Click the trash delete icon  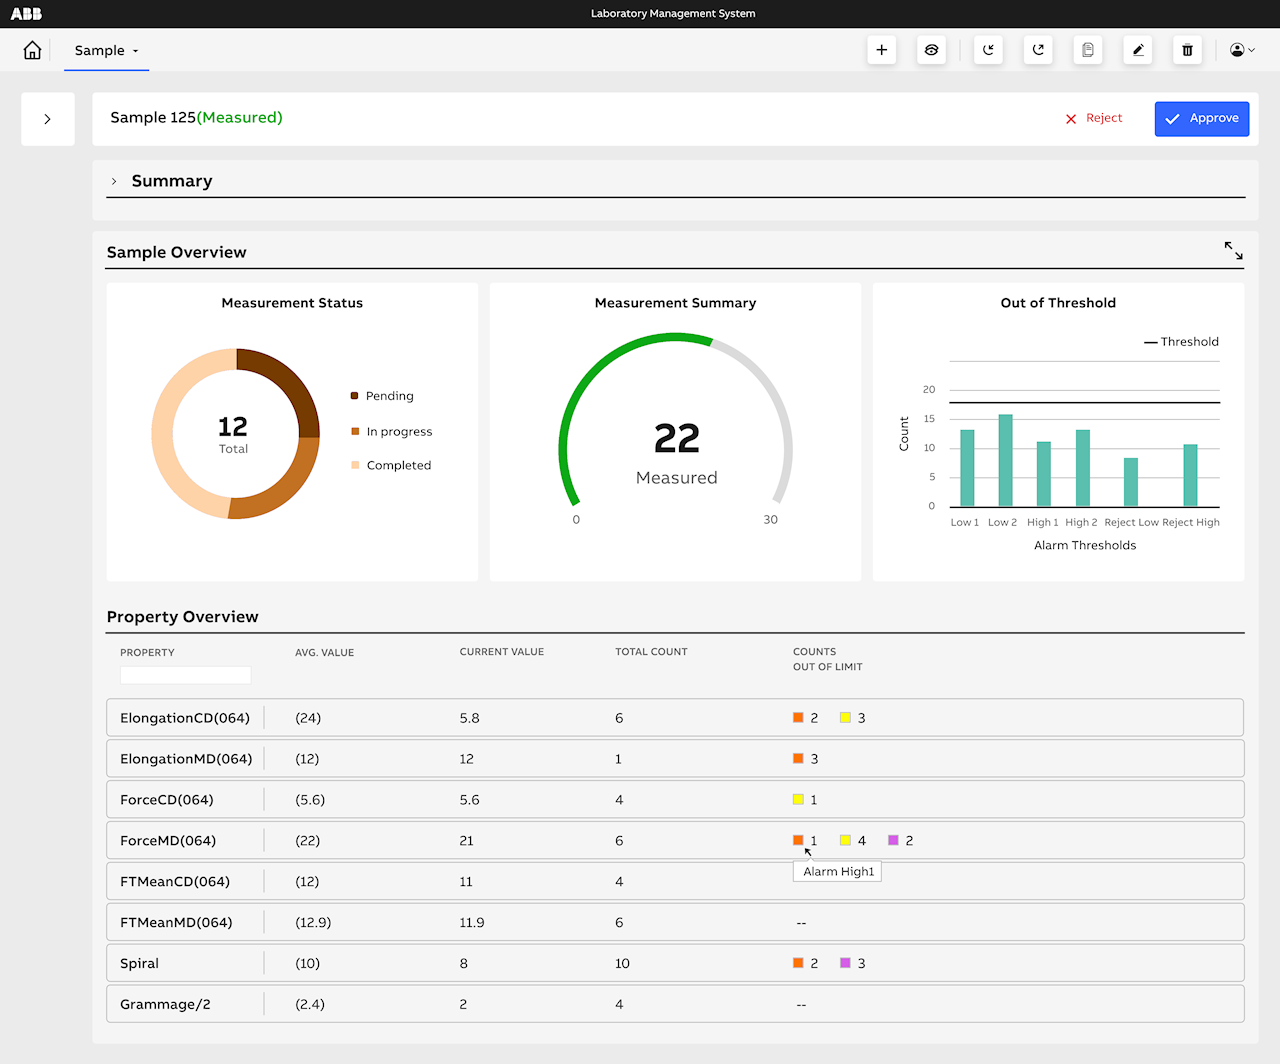tap(1187, 50)
